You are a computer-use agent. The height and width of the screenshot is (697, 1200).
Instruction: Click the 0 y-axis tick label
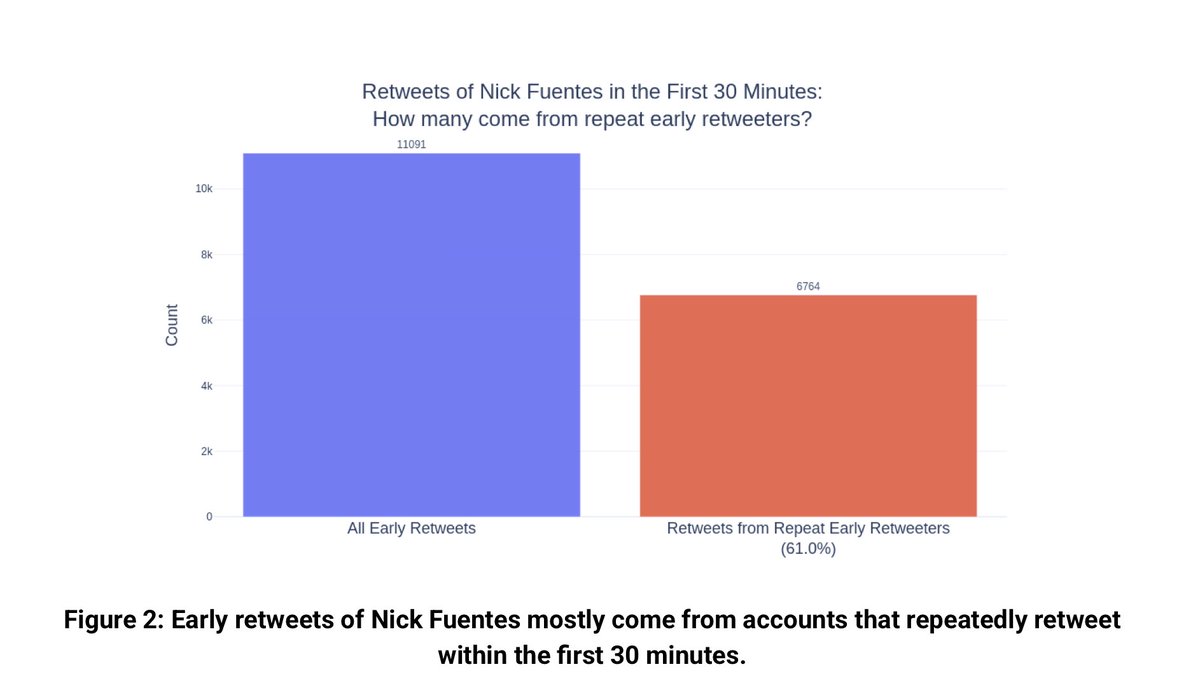coord(209,517)
